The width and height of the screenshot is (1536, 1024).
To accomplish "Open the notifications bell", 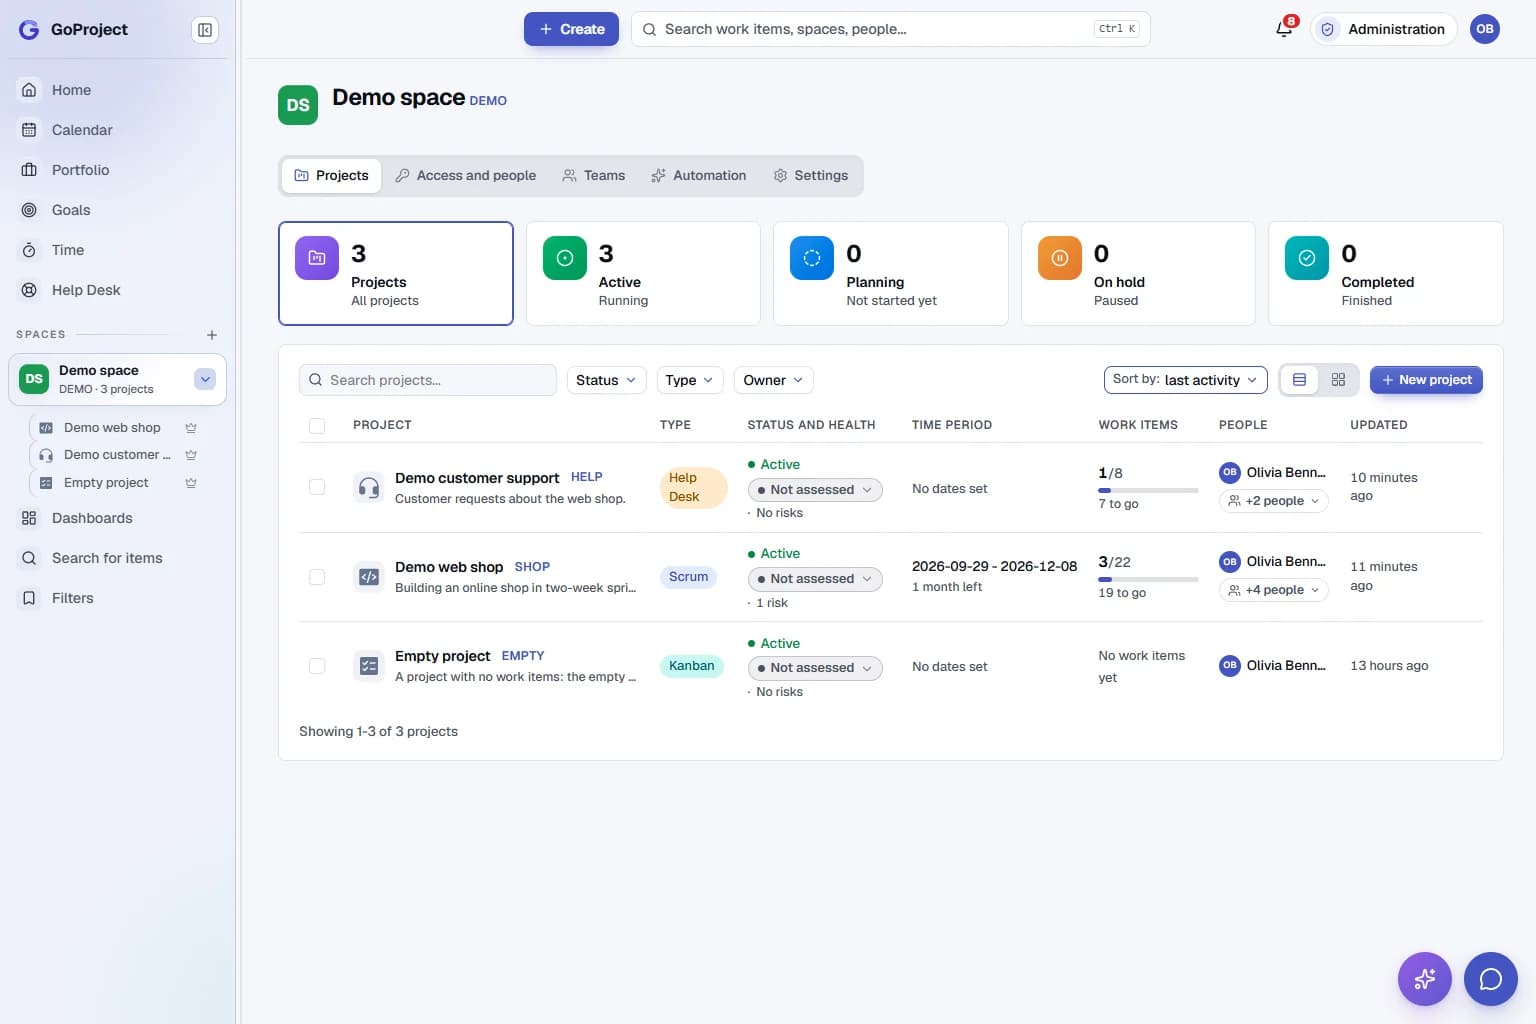I will click(1284, 29).
